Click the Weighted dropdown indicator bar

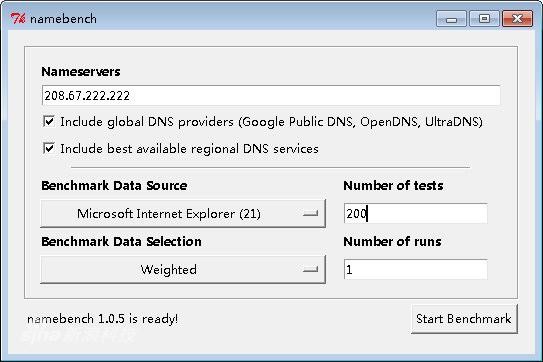pos(310,270)
